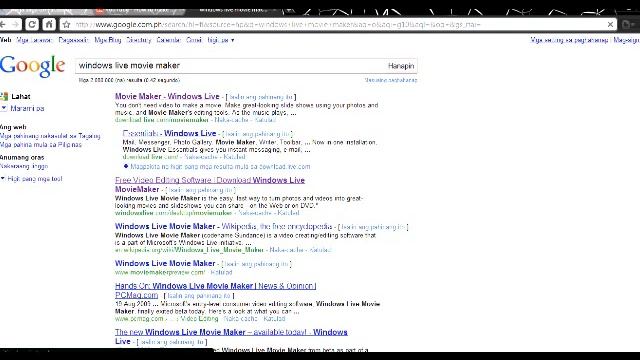Expand Higit pang mga tool
Viewport: 640px width, 360px height.
click(32, 179)
